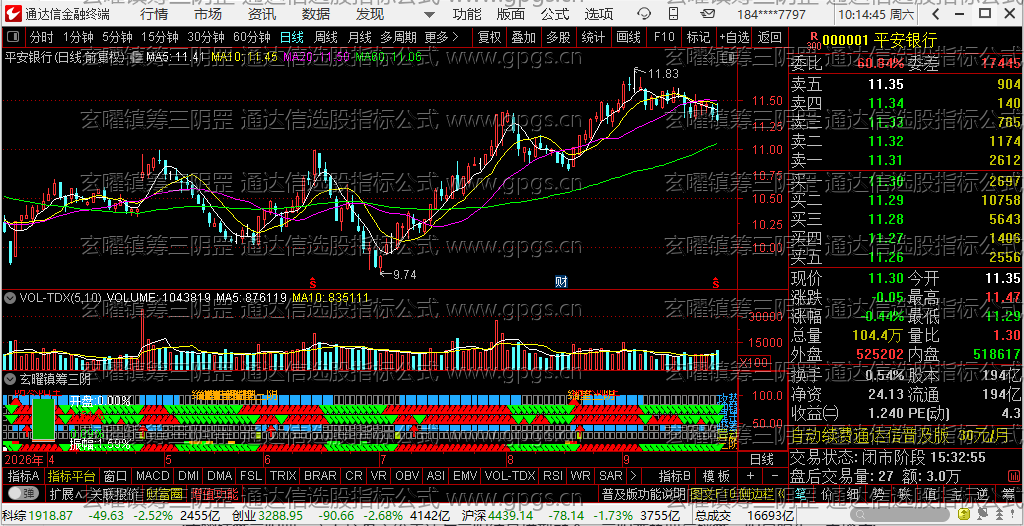Click the 指标B tab
Image resolution: width=1024 pixels, height=526 pixels.
click(x=675, y=475)
